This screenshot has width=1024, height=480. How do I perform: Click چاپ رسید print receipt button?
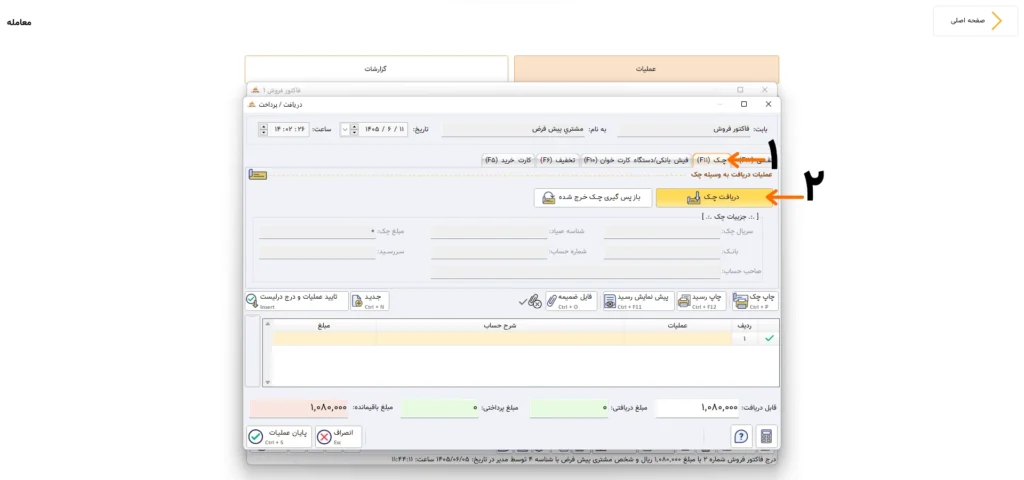point(702,300)
